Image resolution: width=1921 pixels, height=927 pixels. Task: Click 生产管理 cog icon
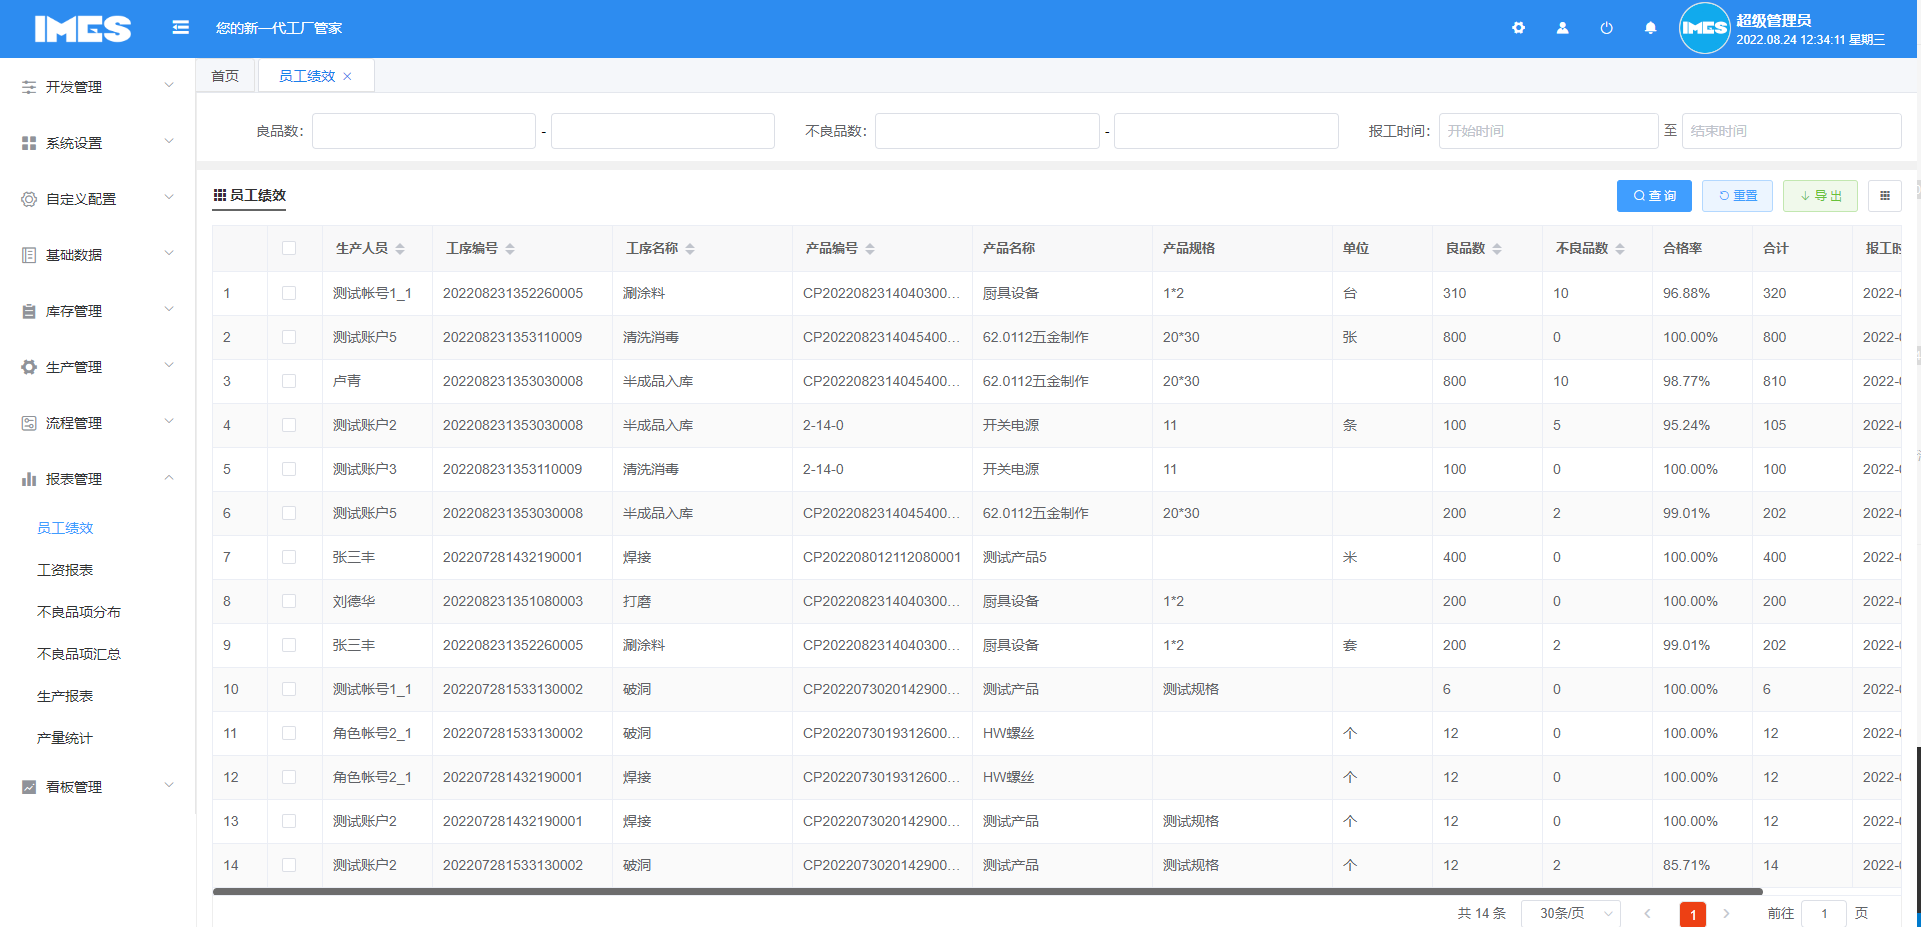(x=29, y=367)
